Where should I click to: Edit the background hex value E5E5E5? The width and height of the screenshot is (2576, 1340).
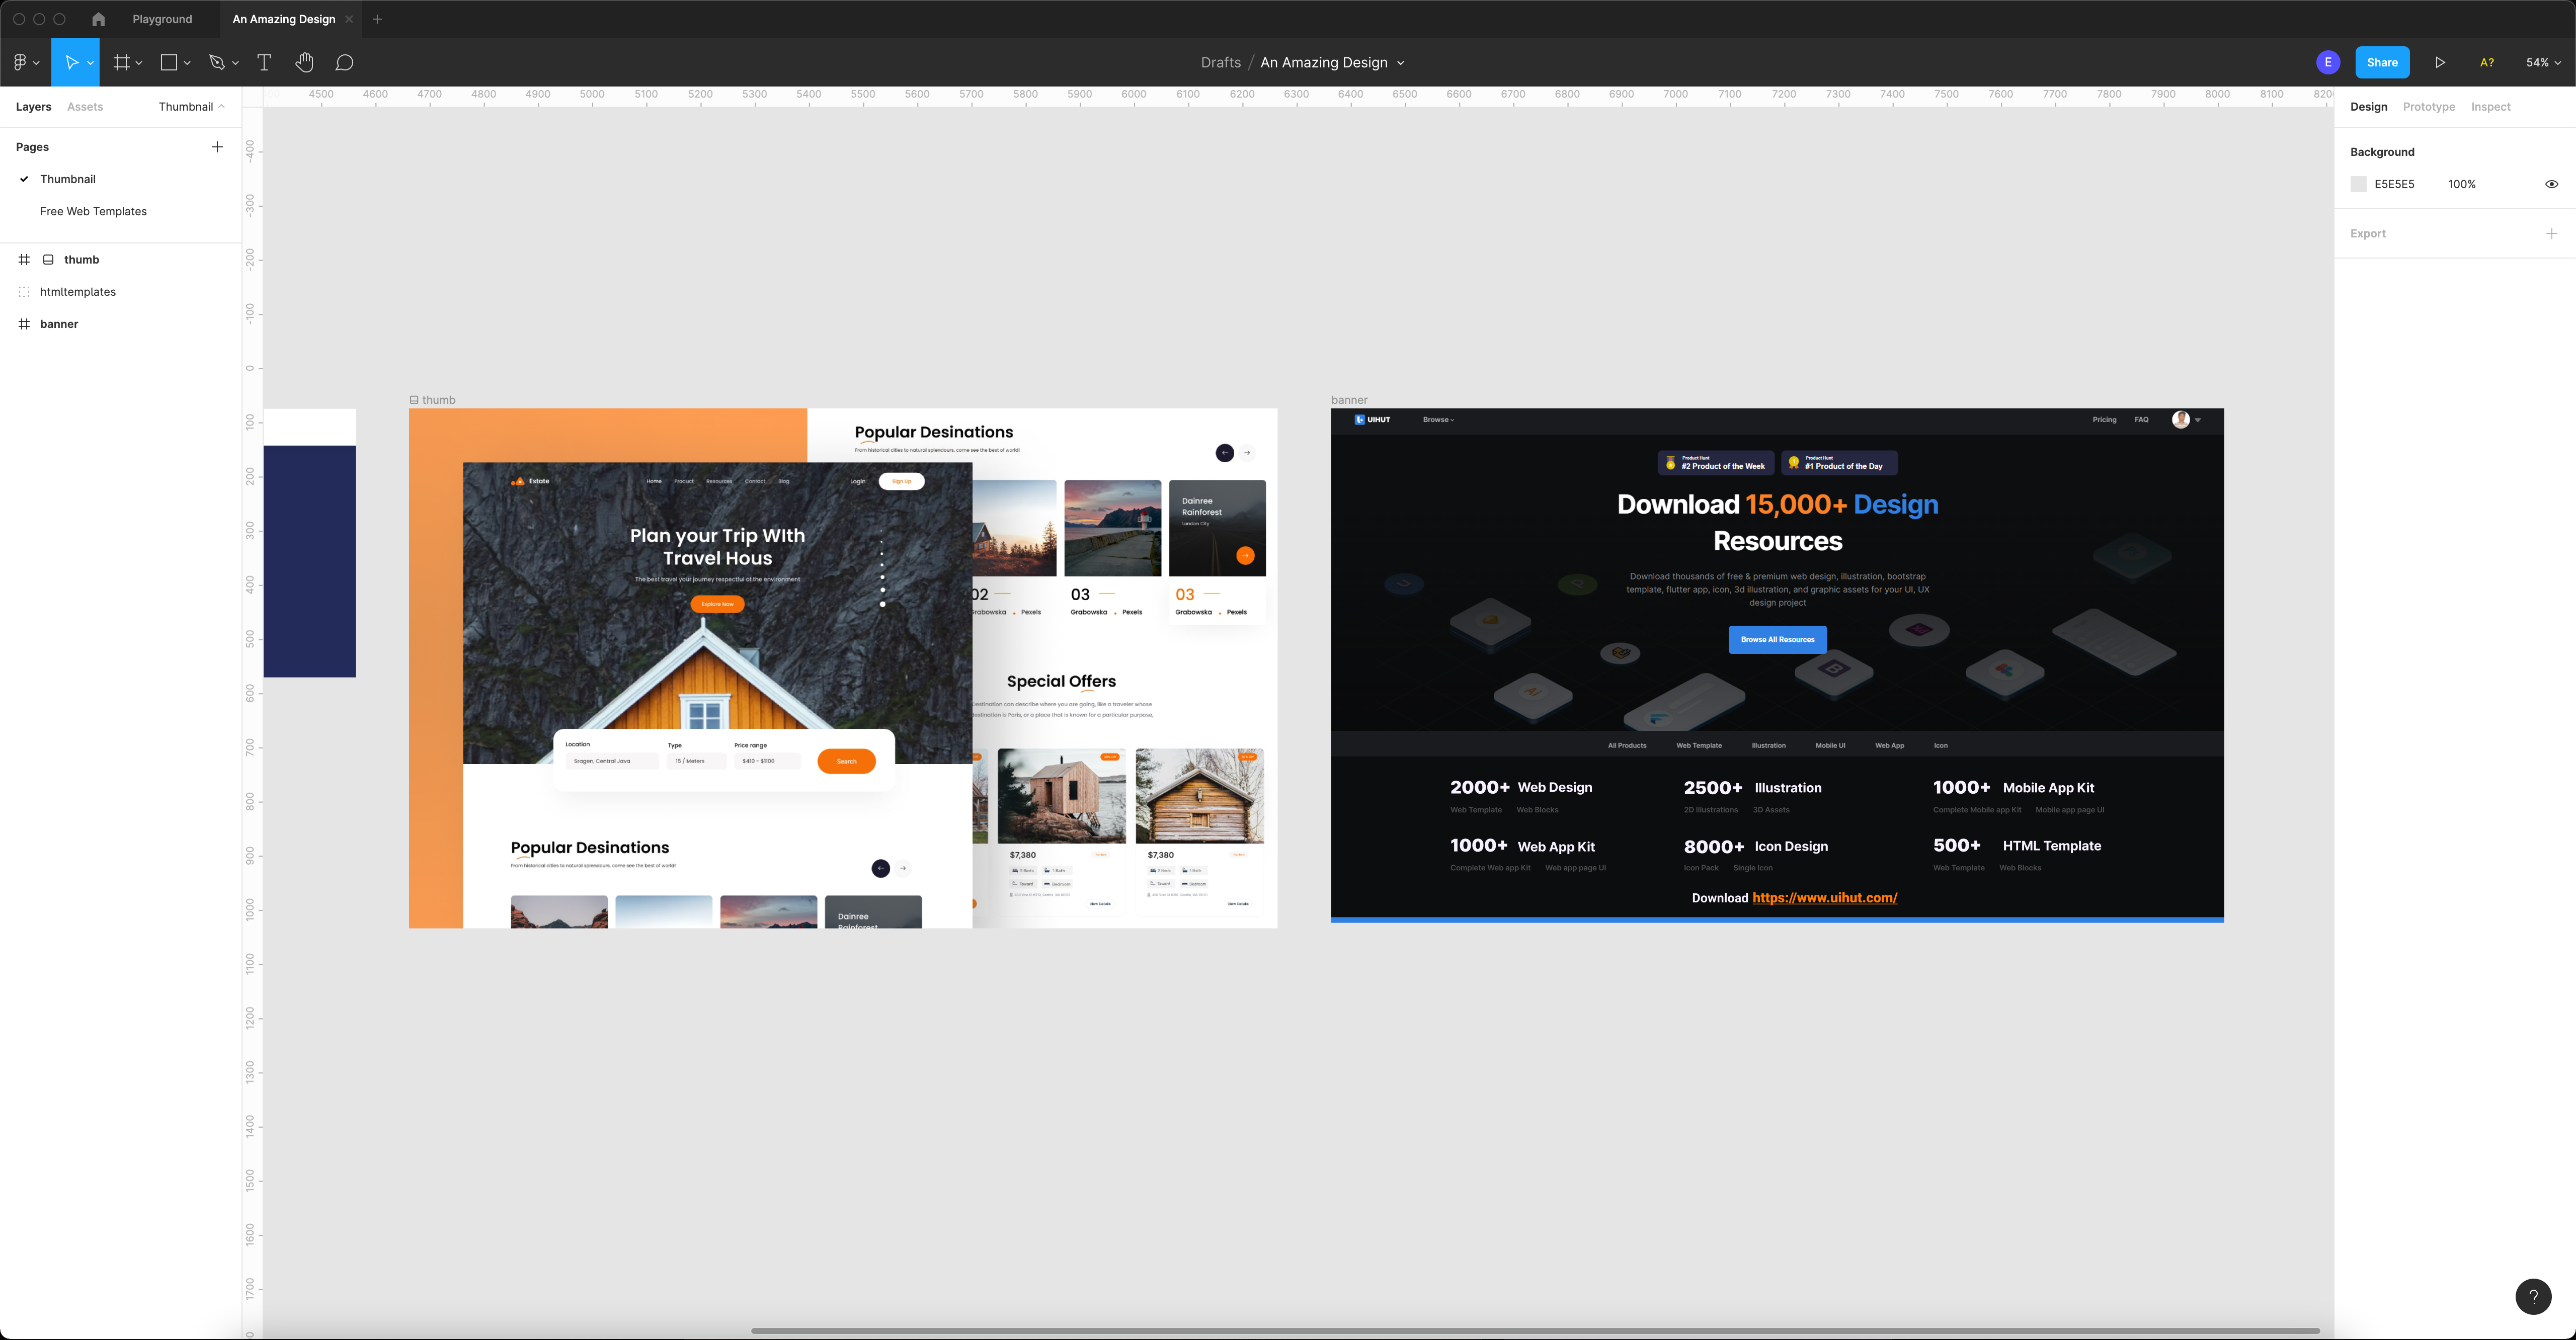2394,184
